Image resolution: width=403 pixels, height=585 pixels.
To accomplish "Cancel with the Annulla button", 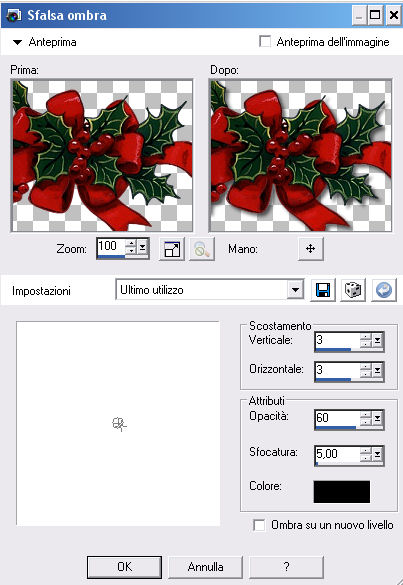I will click(x=205, y=567).
